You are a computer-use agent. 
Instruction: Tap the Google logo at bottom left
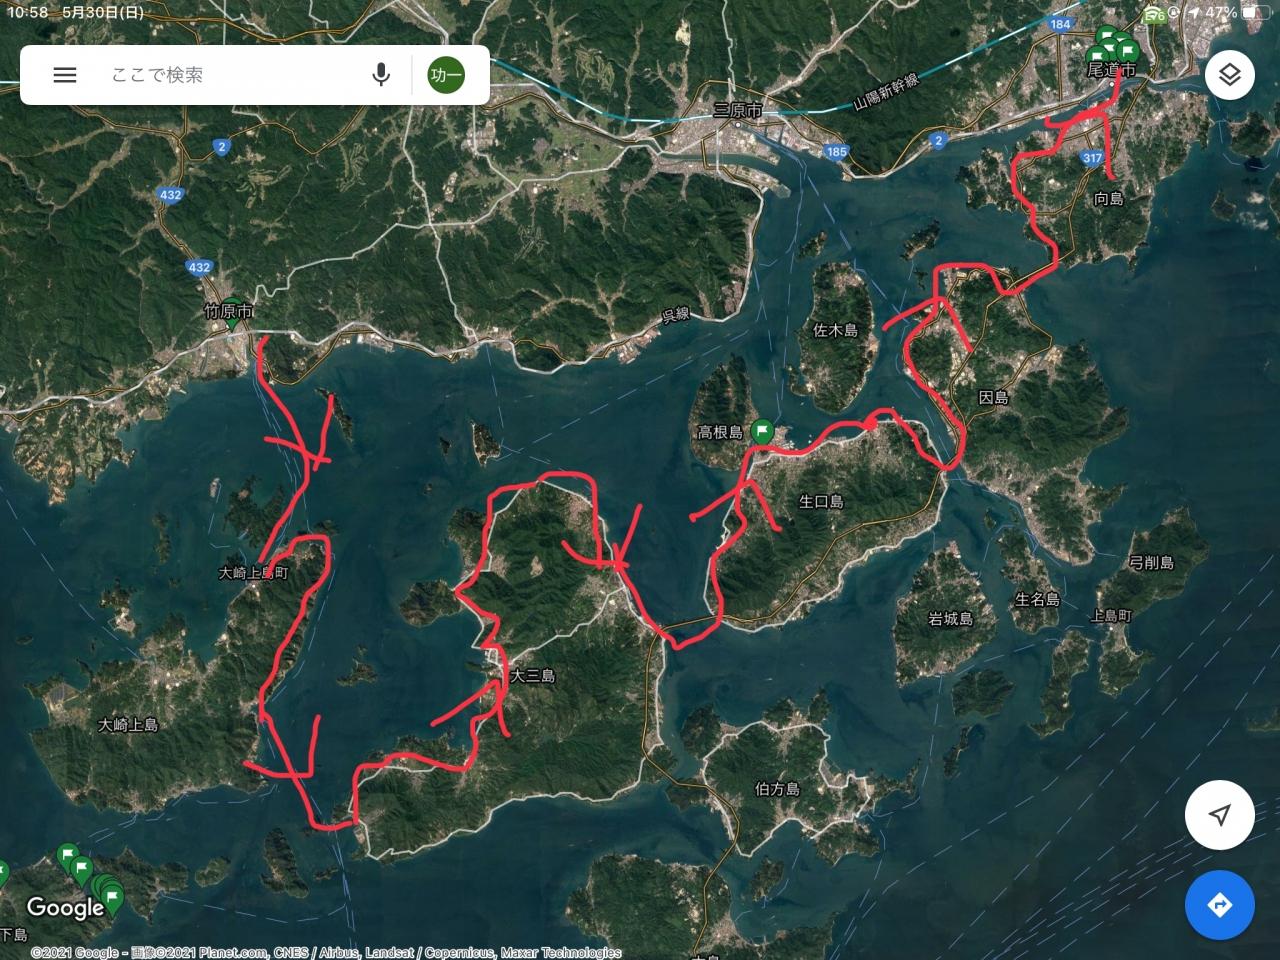(x=65, y=908)
